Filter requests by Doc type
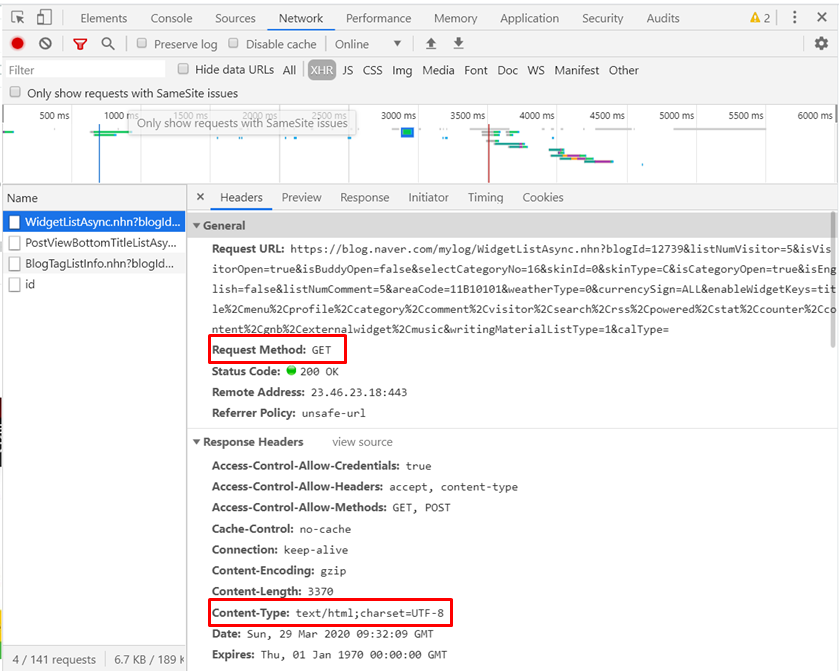Image resolution: width=839 pixels, height=671 pixels. [x=507, y=70]
